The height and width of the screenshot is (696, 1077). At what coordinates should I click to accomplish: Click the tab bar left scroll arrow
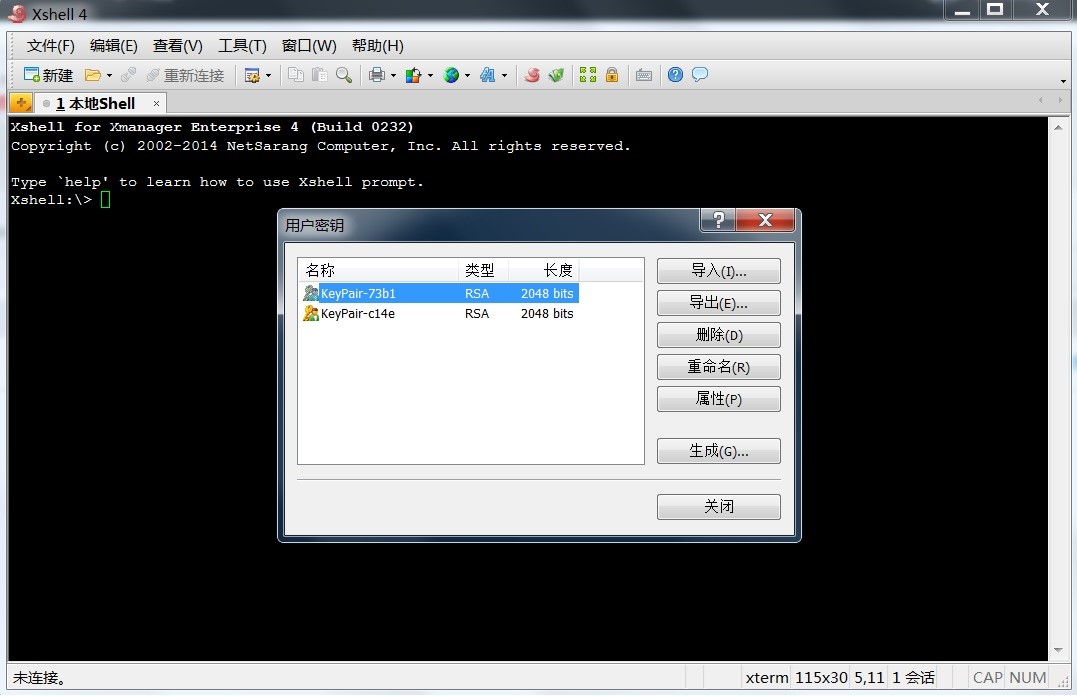coord(1041,100)
